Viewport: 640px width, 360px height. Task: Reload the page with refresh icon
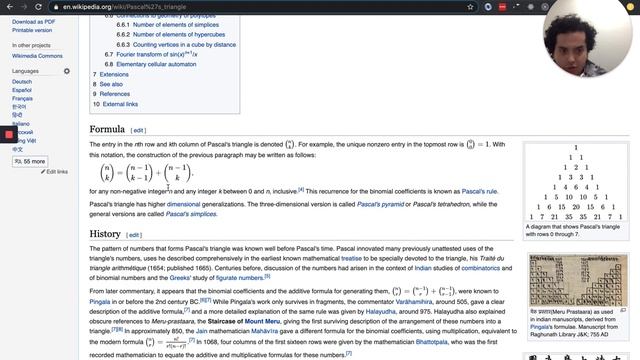(x=38, y=7)
